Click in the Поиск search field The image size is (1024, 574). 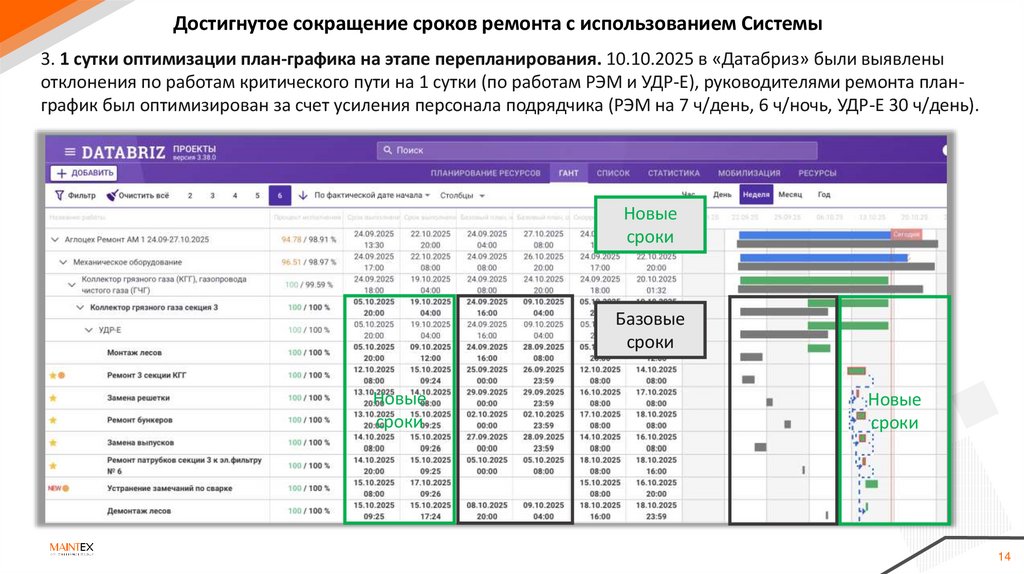tap(596, 150)
